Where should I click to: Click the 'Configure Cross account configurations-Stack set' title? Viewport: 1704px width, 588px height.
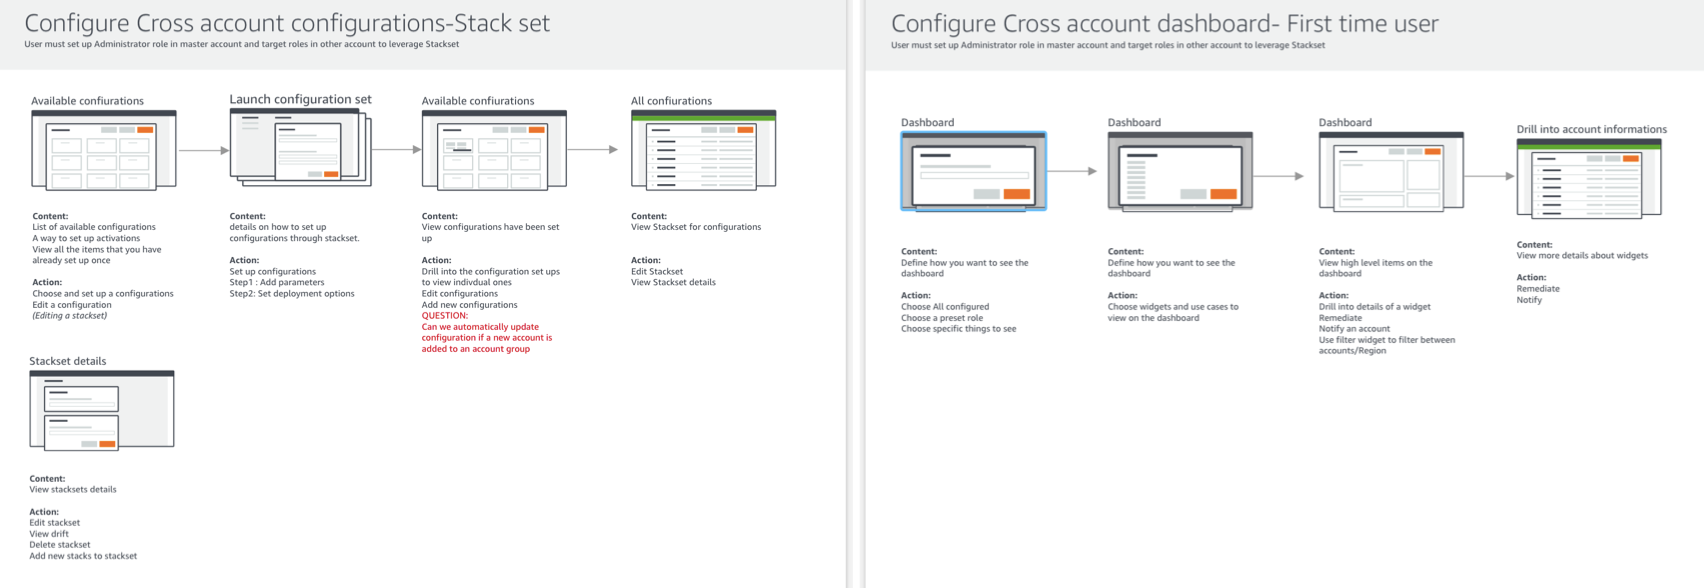(x=287, y=23)
